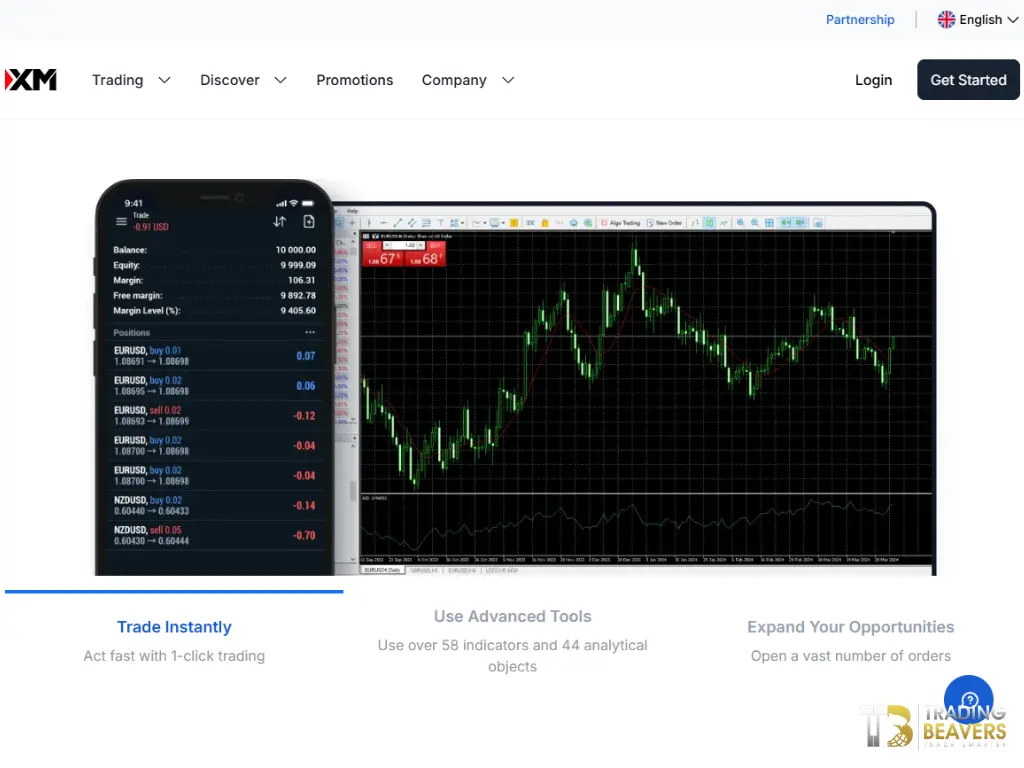Image resolution: width=1024 pixels, height=768 pixels.
Task: Select the EURUSD buy 0.01 position row
Action: (214, 356)
